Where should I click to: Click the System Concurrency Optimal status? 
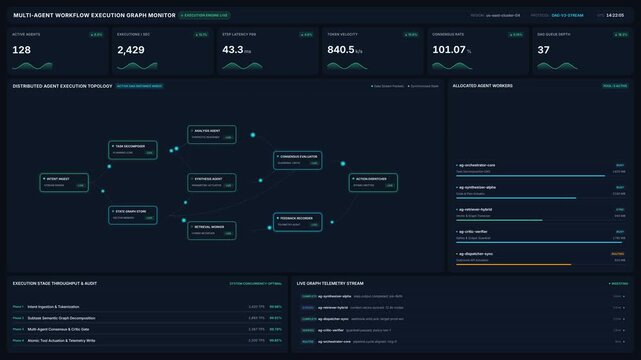tap(256, 284)
